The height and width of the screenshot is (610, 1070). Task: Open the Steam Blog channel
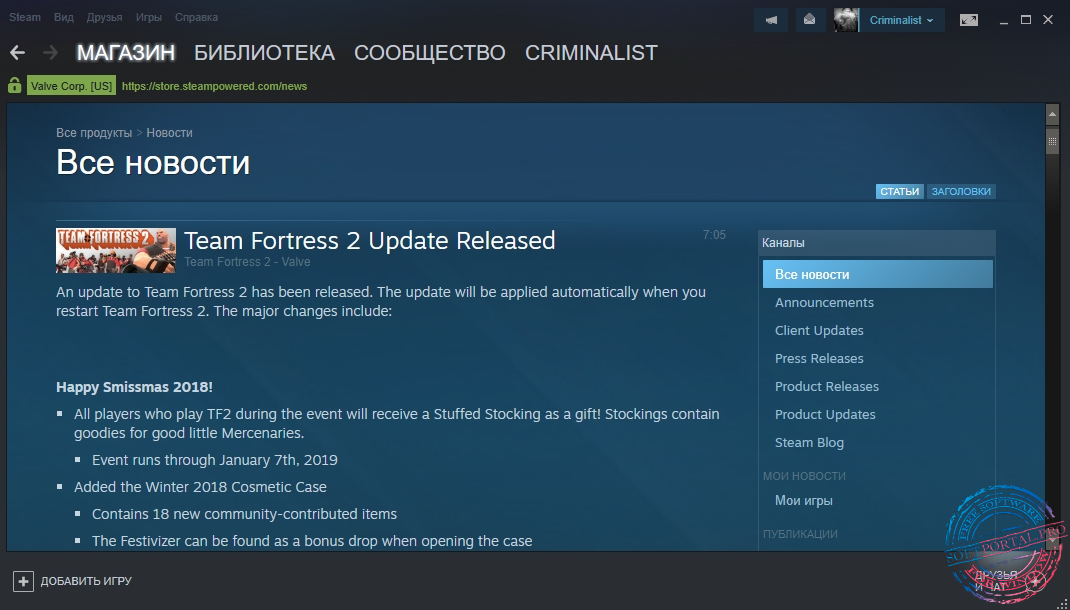809,443
